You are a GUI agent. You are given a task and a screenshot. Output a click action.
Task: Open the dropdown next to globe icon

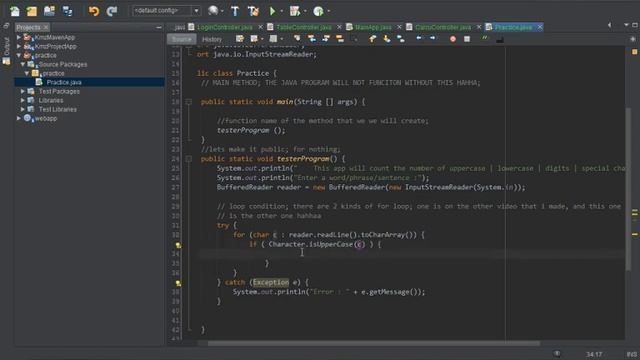click(x=222, y=11)
